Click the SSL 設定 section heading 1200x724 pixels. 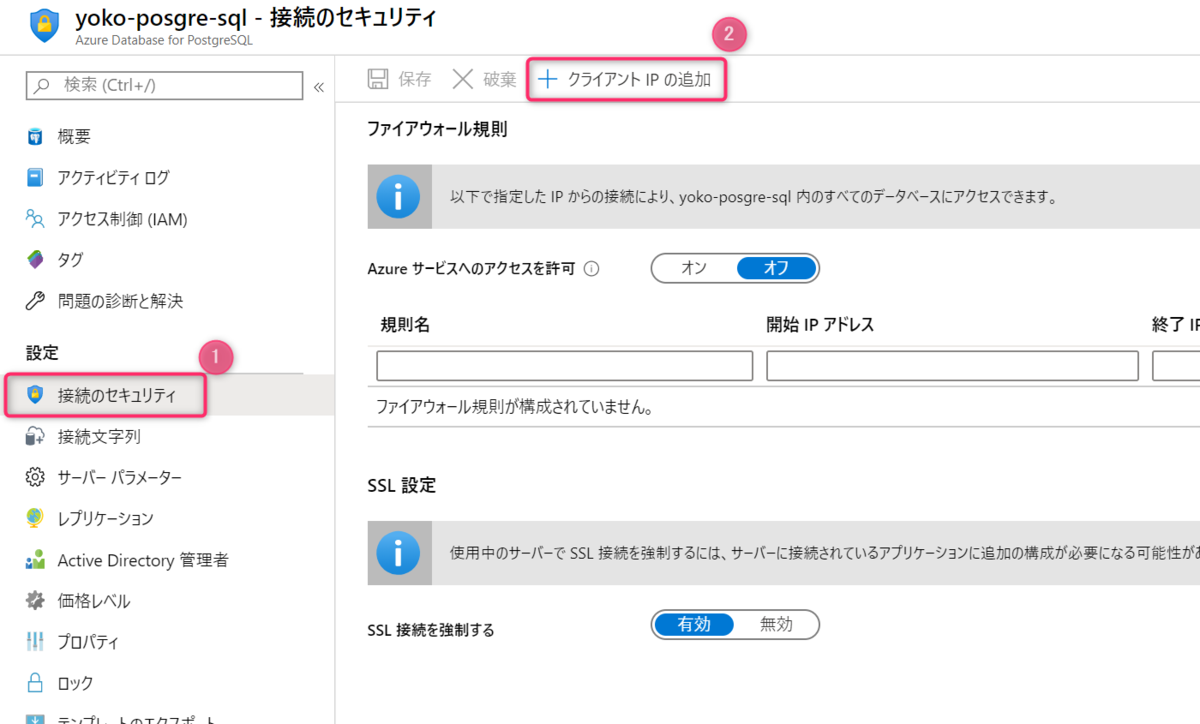pyautogui.click(x=402, y=486)
